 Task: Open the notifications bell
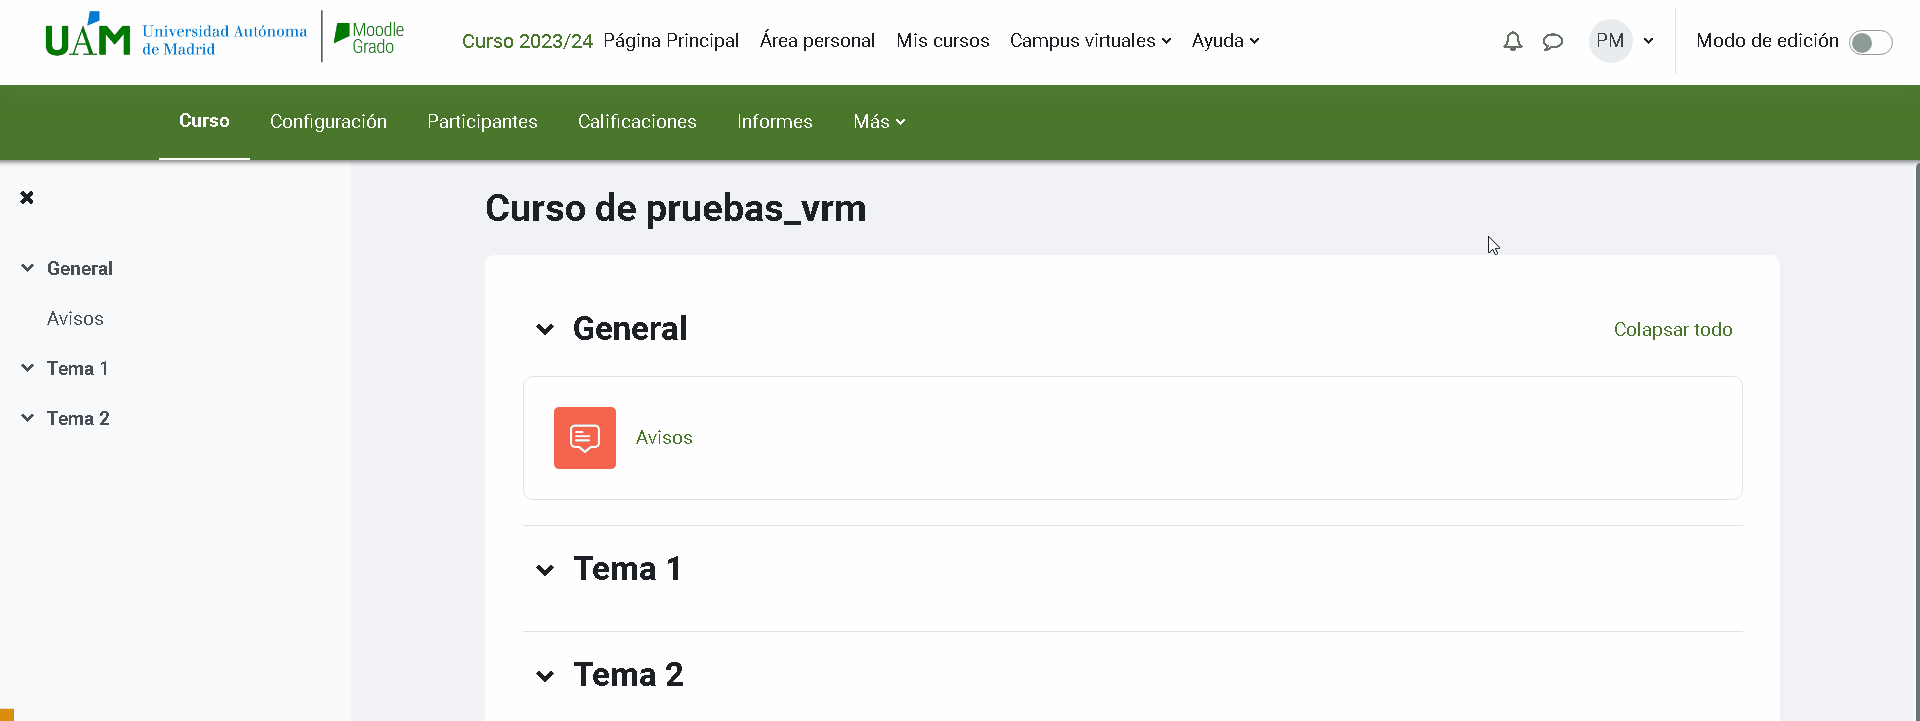[x=1512, y=41]
